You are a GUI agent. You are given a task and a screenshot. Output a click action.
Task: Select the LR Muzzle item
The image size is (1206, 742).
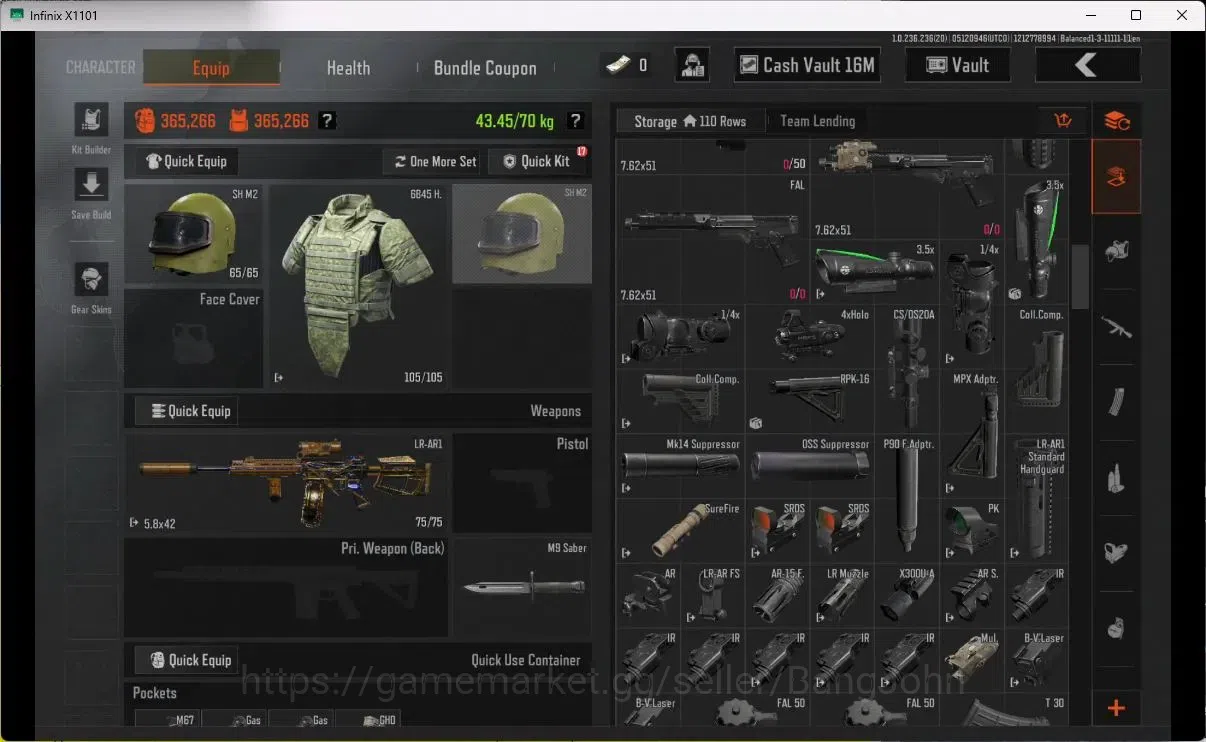pos(841,595)
